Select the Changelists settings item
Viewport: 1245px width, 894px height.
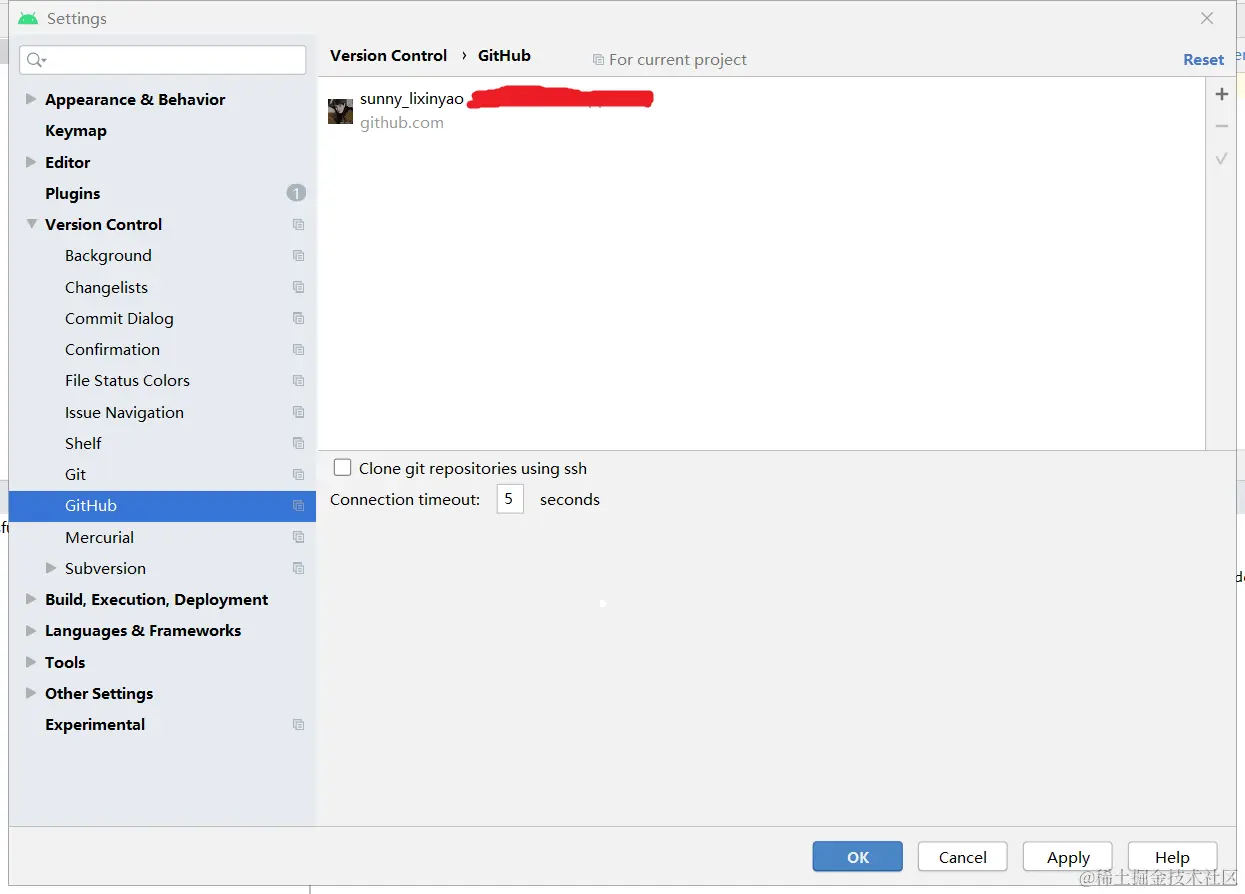(x=106, y=287)
